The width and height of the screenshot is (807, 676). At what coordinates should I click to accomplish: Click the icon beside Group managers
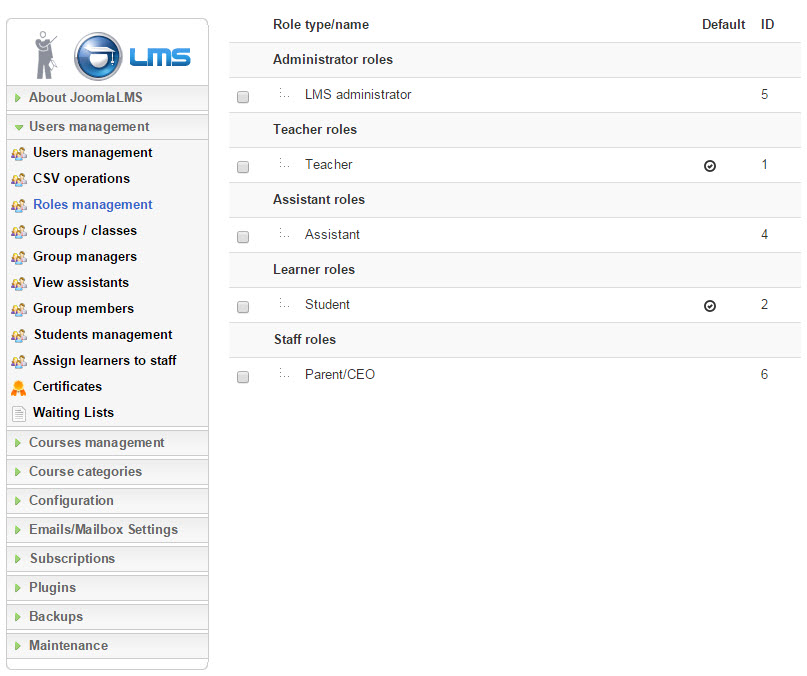(19, 257)
